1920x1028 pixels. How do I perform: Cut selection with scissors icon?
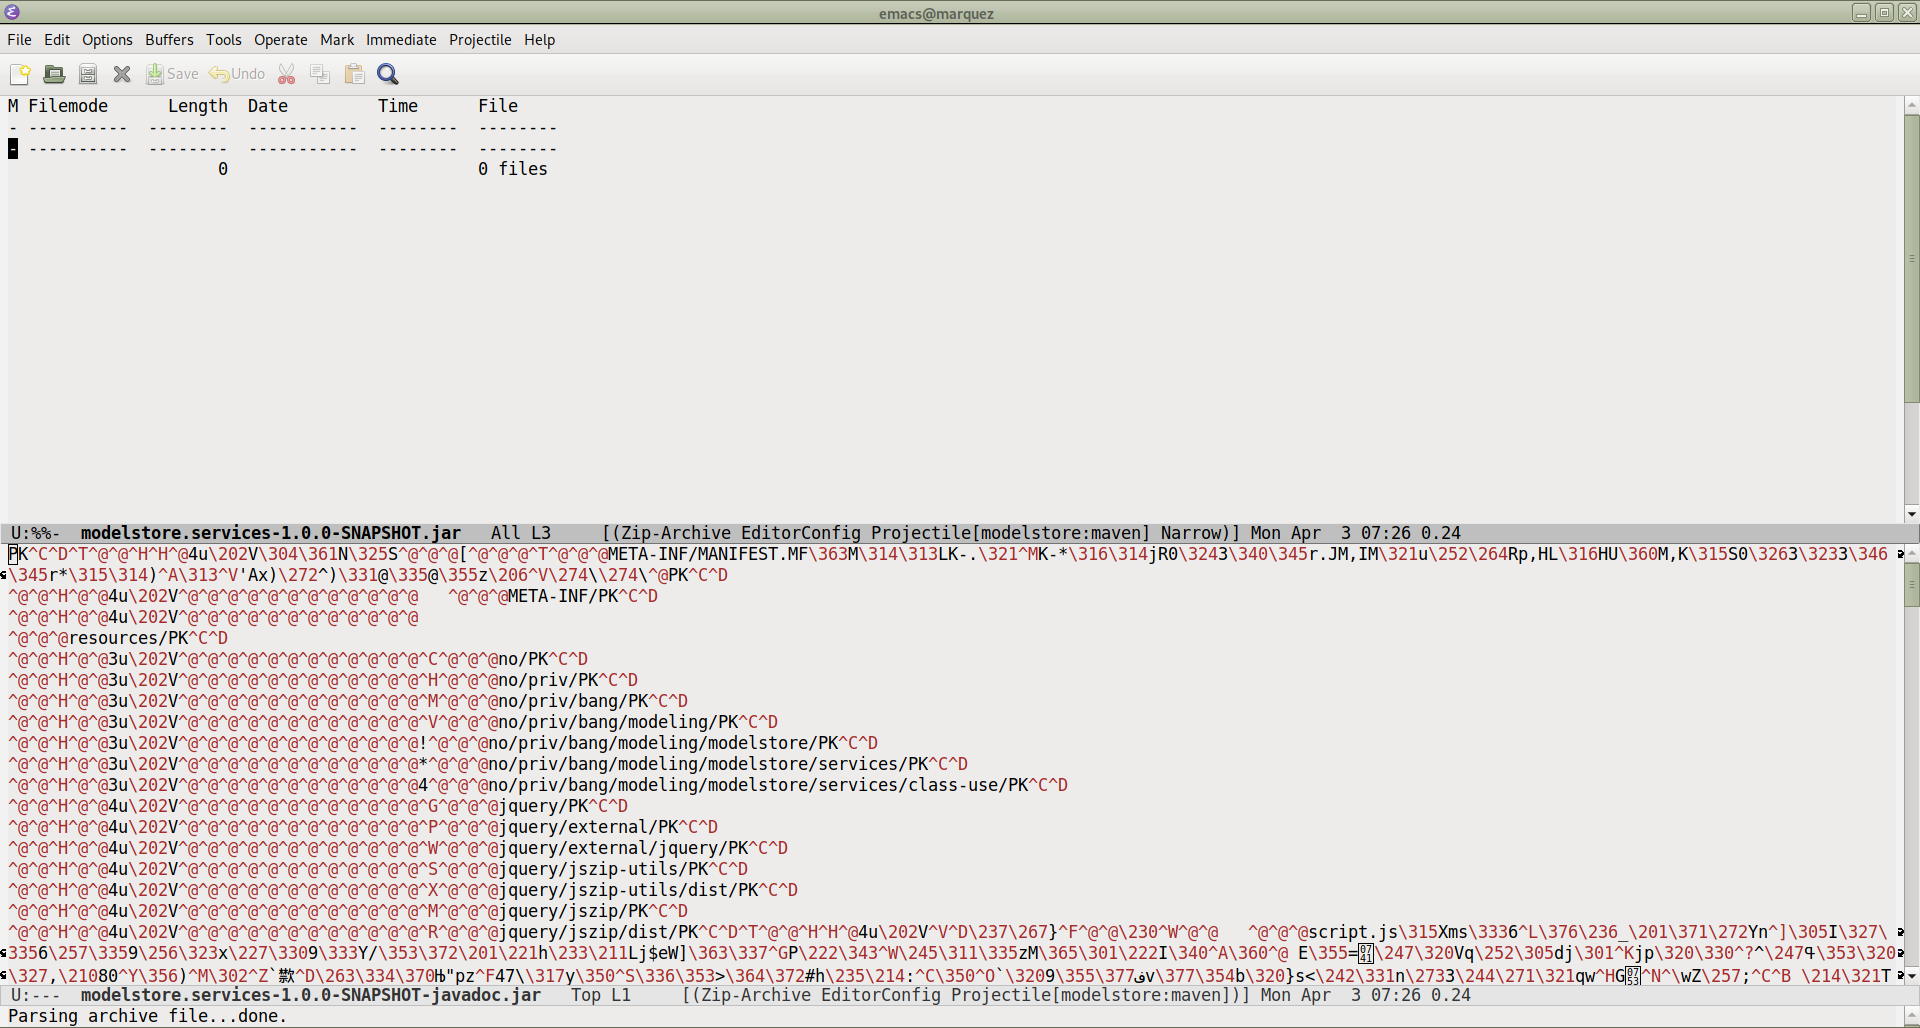coord(286,73)
